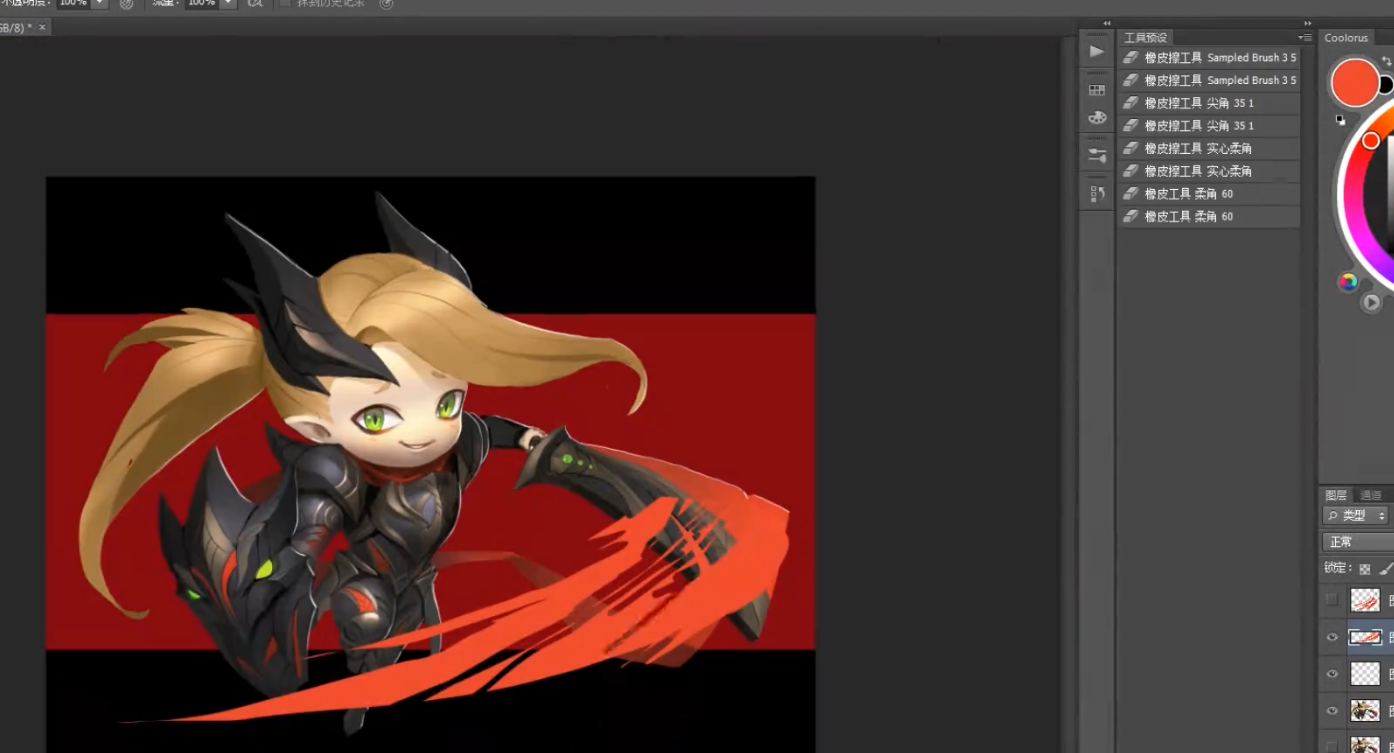Hide the selected red slash layer
Screen dimensions: 1394x753
point(1331,637)
